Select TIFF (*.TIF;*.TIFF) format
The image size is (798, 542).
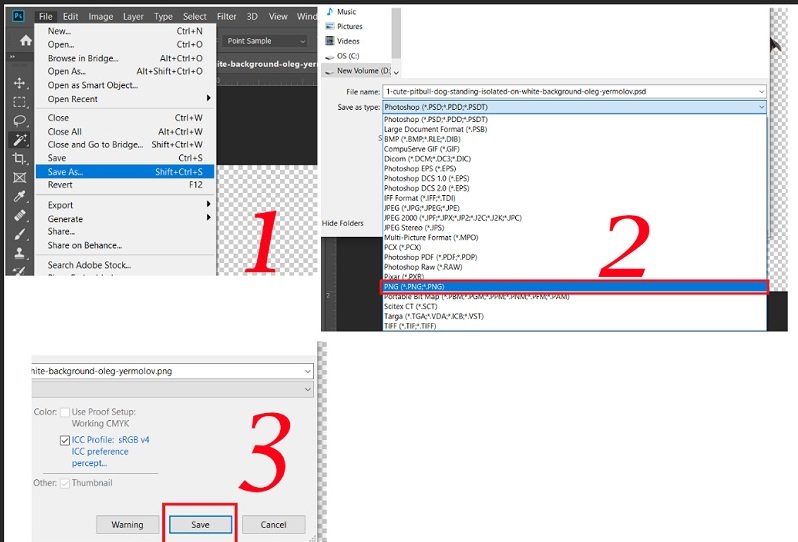tap(574, 326)
